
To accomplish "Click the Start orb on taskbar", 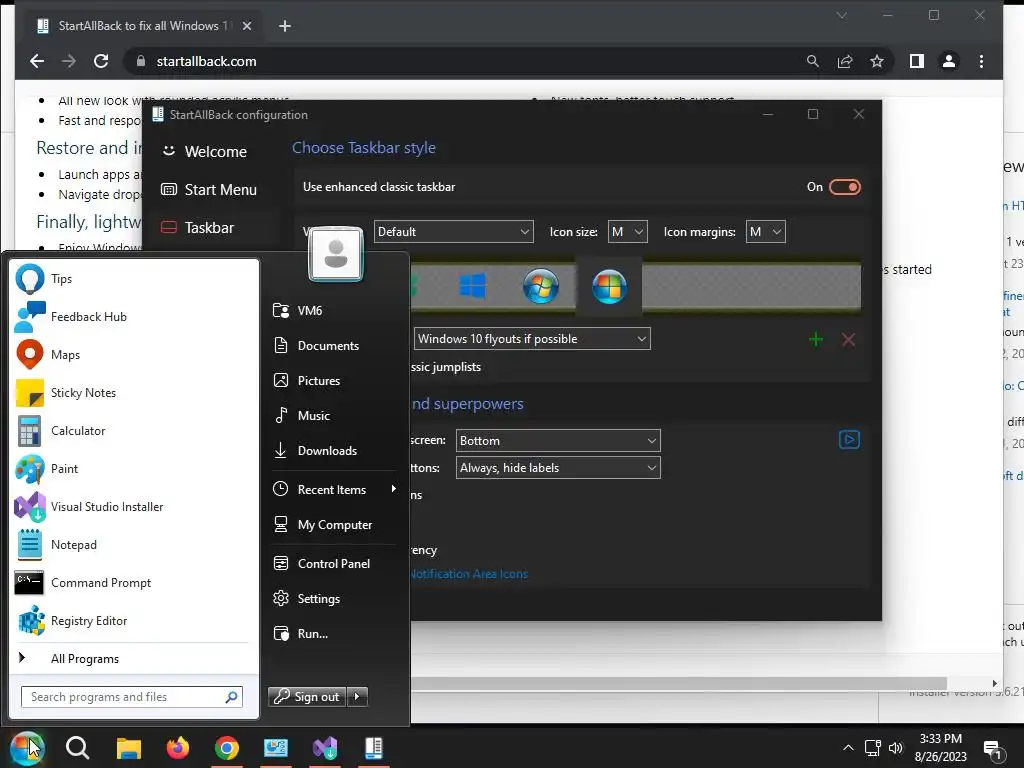I will (25, 747).
